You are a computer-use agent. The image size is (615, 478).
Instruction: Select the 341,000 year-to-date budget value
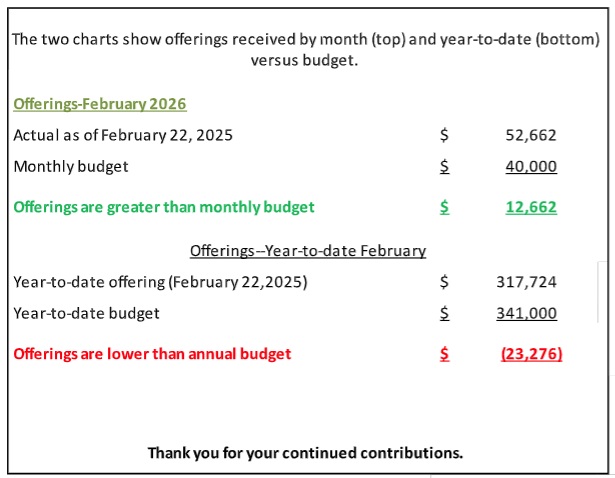pos(526,313)
